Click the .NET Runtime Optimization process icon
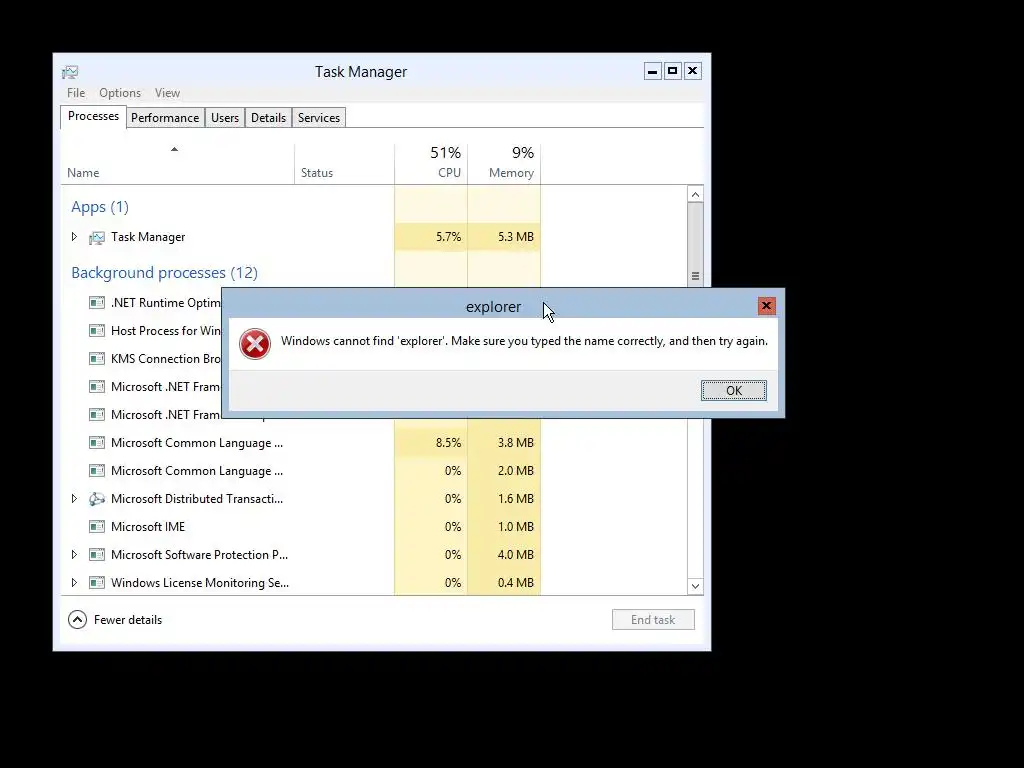Image resolution: width=1024 pixels, height=768 pixels. 97,303
